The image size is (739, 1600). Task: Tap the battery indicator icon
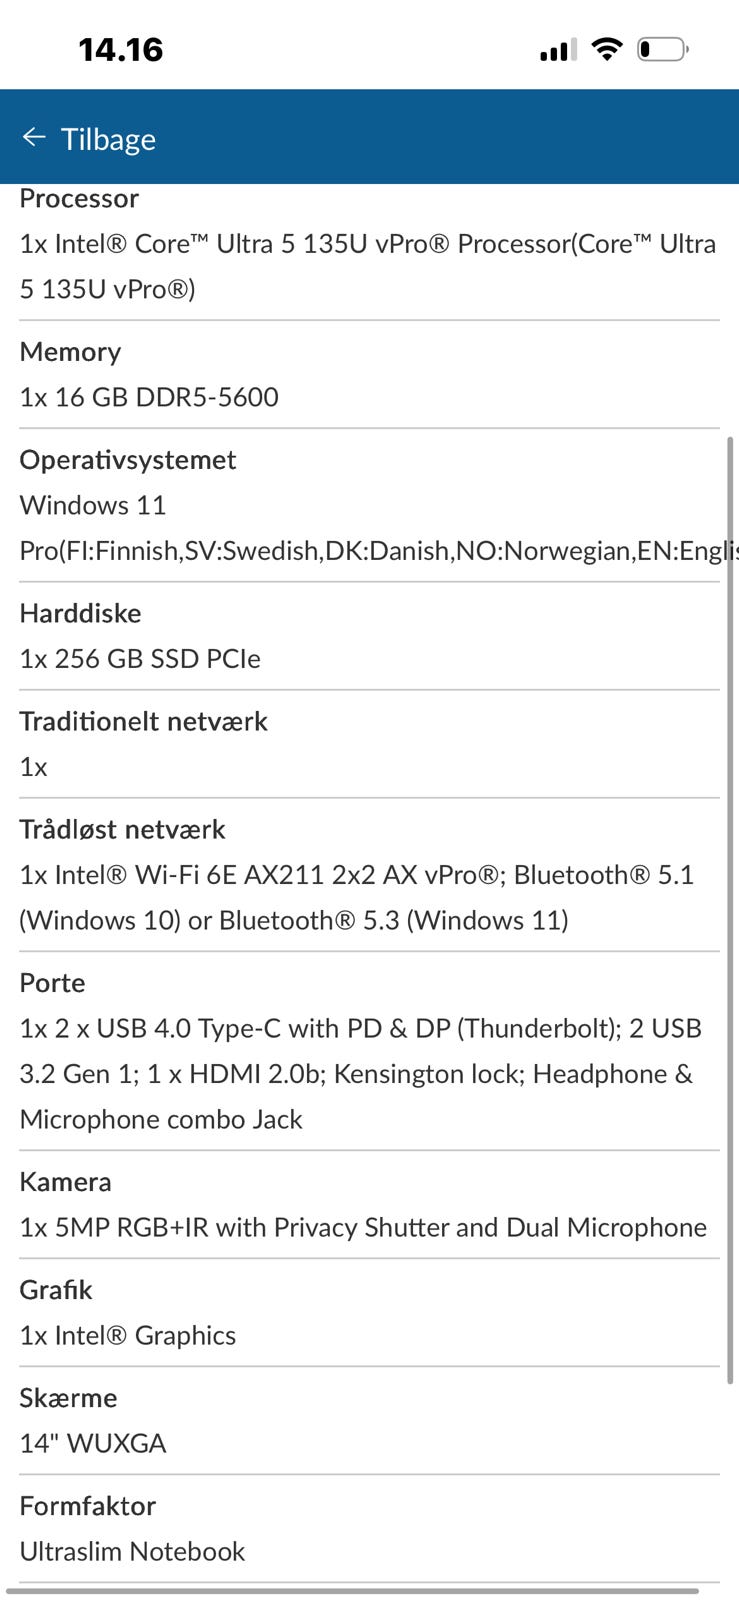point(662,49)
